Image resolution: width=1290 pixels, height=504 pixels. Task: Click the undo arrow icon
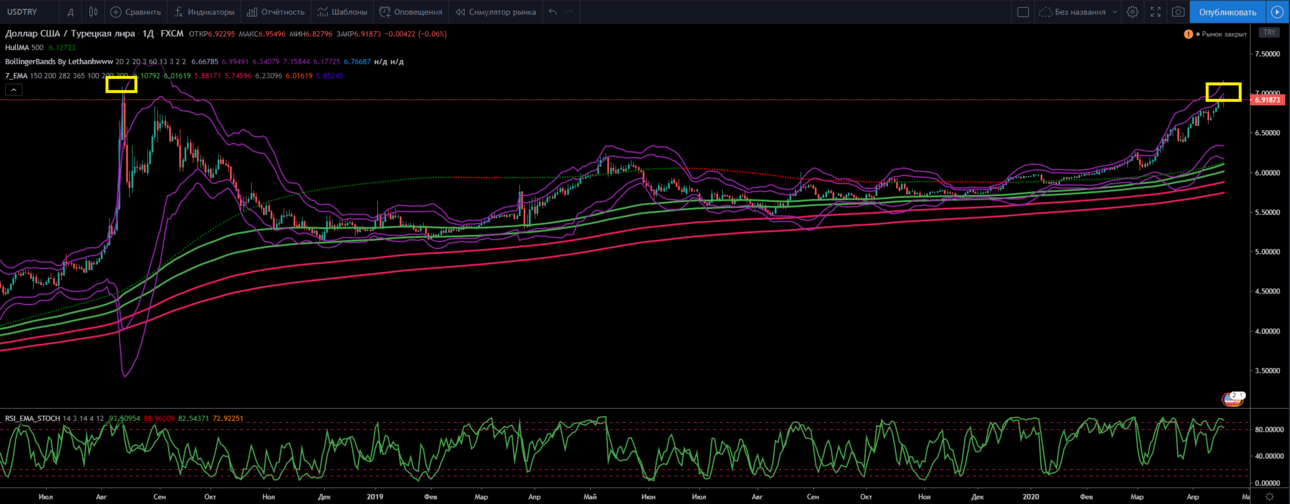click(x=554, y=12)
